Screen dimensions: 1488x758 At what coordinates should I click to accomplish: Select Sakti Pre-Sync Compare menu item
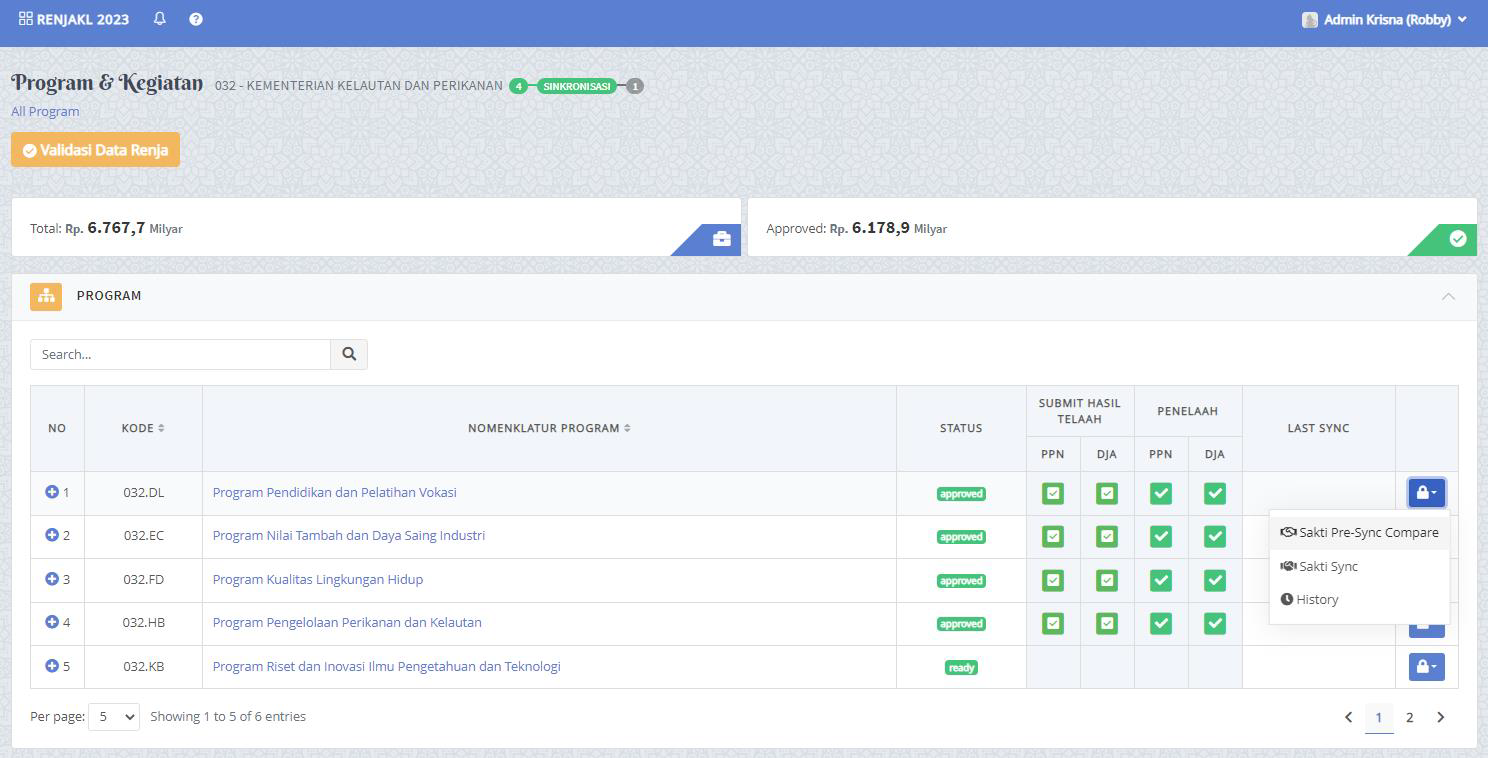click(x=1360, y=533)
